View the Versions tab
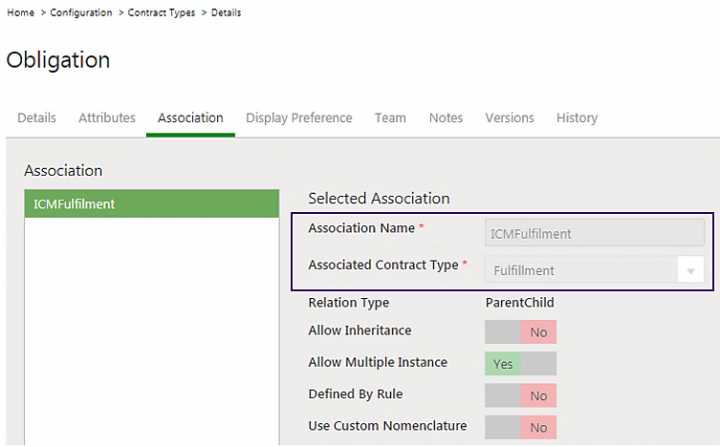 tap(509, 118)
